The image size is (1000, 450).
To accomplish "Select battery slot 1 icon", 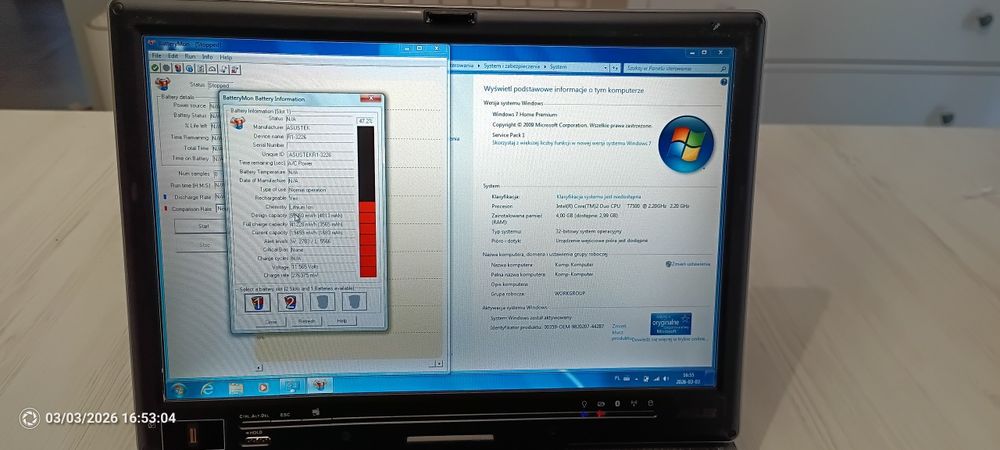I will click(x=257, y=302).
